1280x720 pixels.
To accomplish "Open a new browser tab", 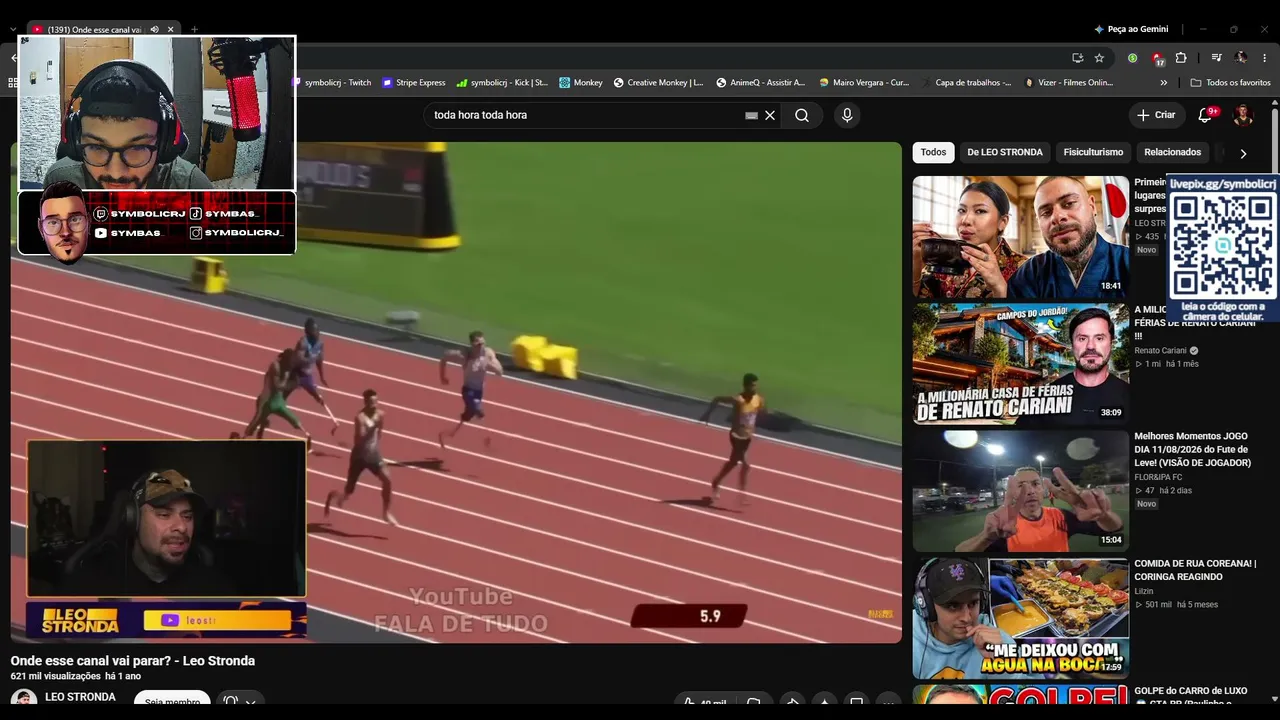I will point(194,30).
